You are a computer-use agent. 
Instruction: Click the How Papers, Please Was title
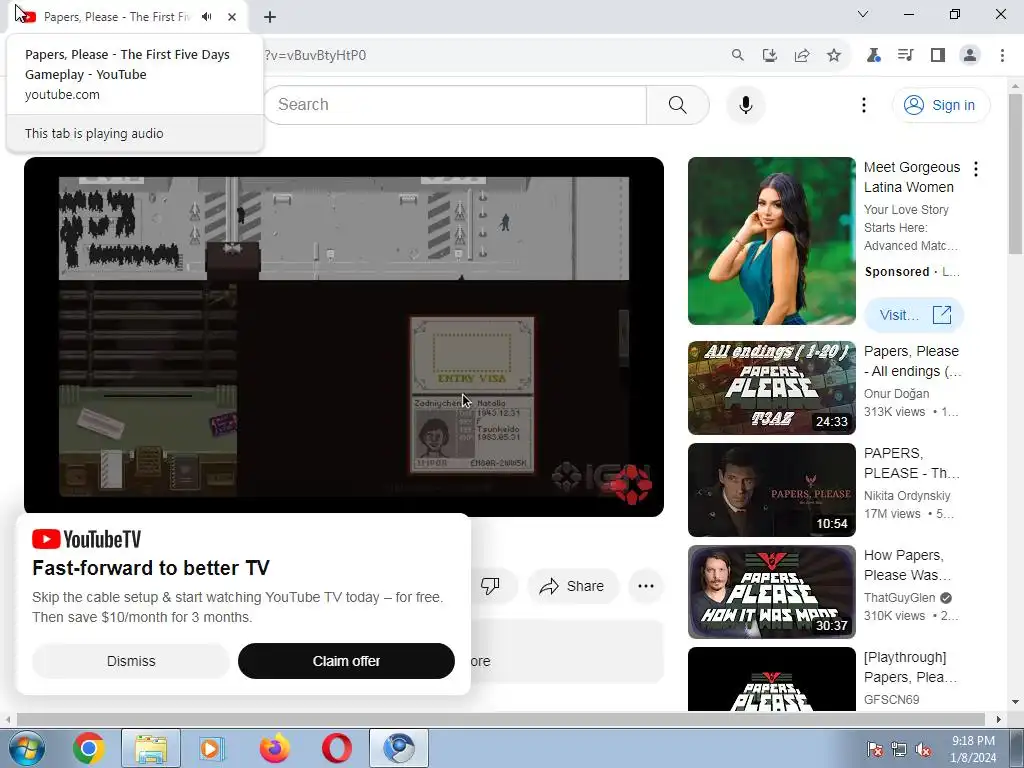[x=907, y=565]
